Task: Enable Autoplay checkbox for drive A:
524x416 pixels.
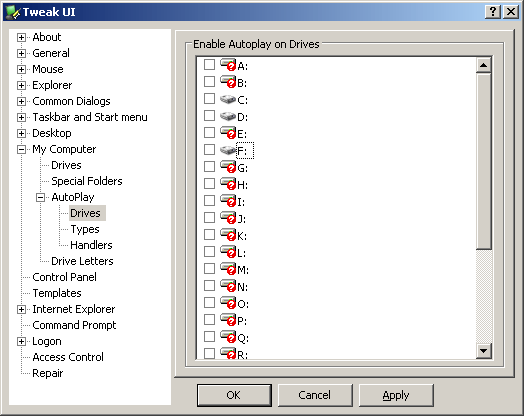Action: click(x=209, y=64)
